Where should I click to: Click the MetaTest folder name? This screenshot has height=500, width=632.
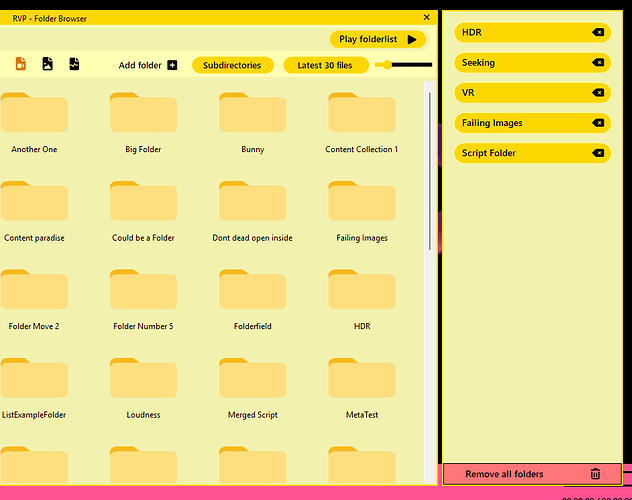coord(362,415)
